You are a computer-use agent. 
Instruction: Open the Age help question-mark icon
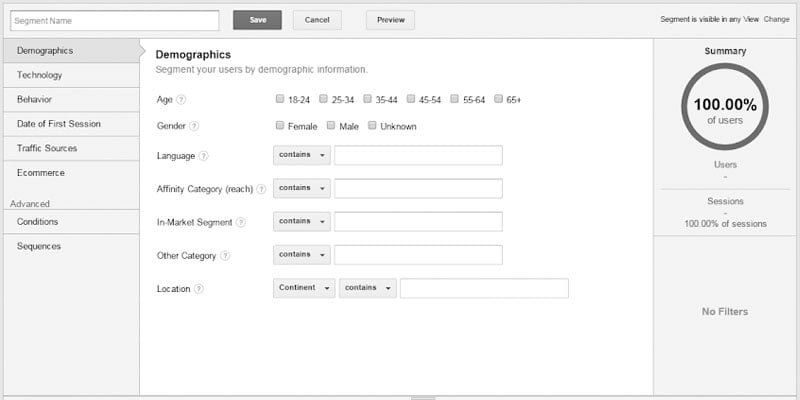pyautogui.click(x=181, y=100)
